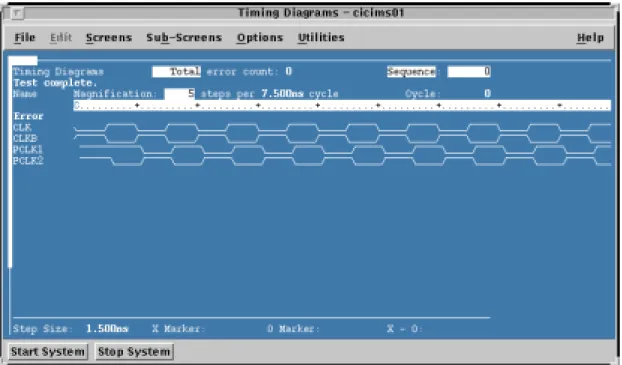Open the Utilities menu
Screen dimensions: 622x365
(321, 38)
